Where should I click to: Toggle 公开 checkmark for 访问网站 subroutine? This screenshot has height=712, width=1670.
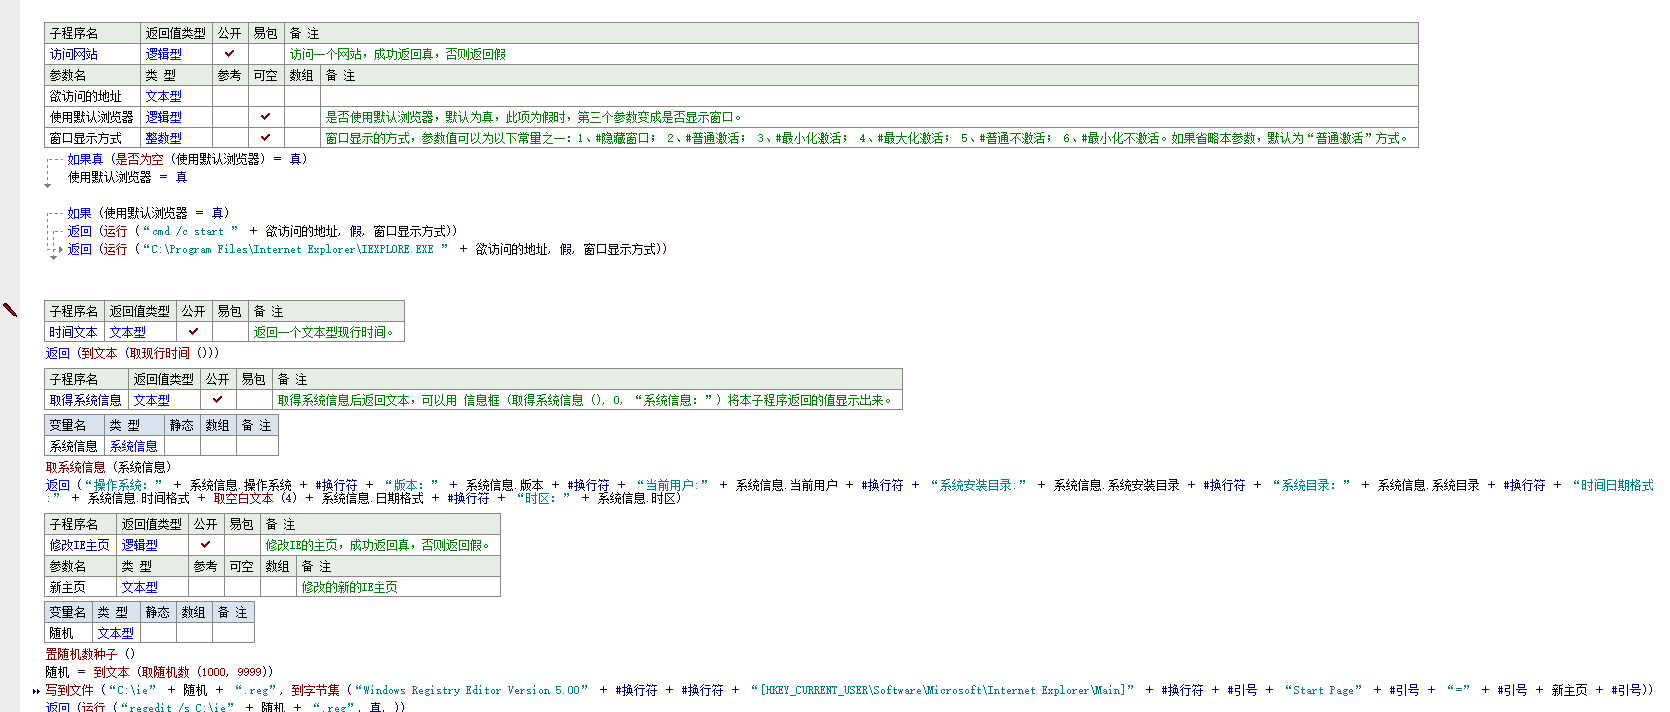(x=230, y=54)
